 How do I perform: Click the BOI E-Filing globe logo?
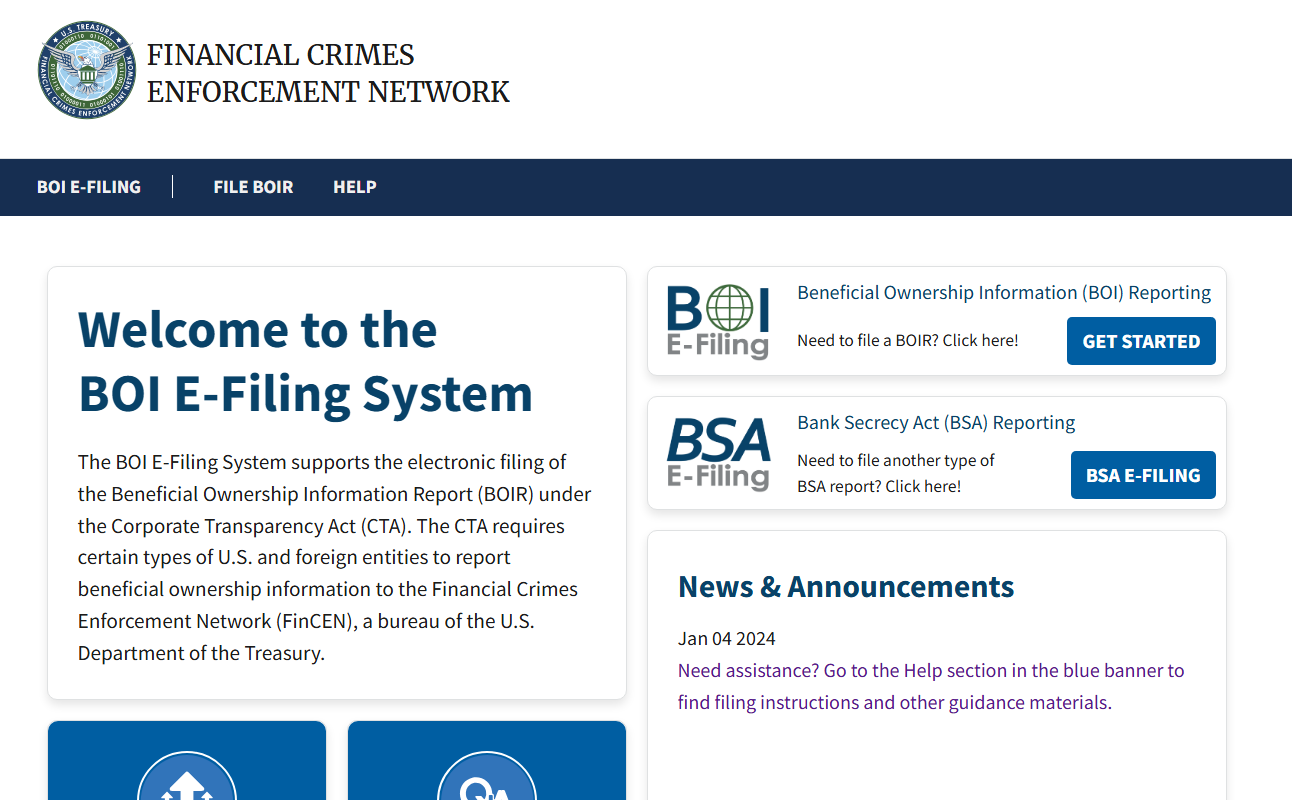(718, 321)
